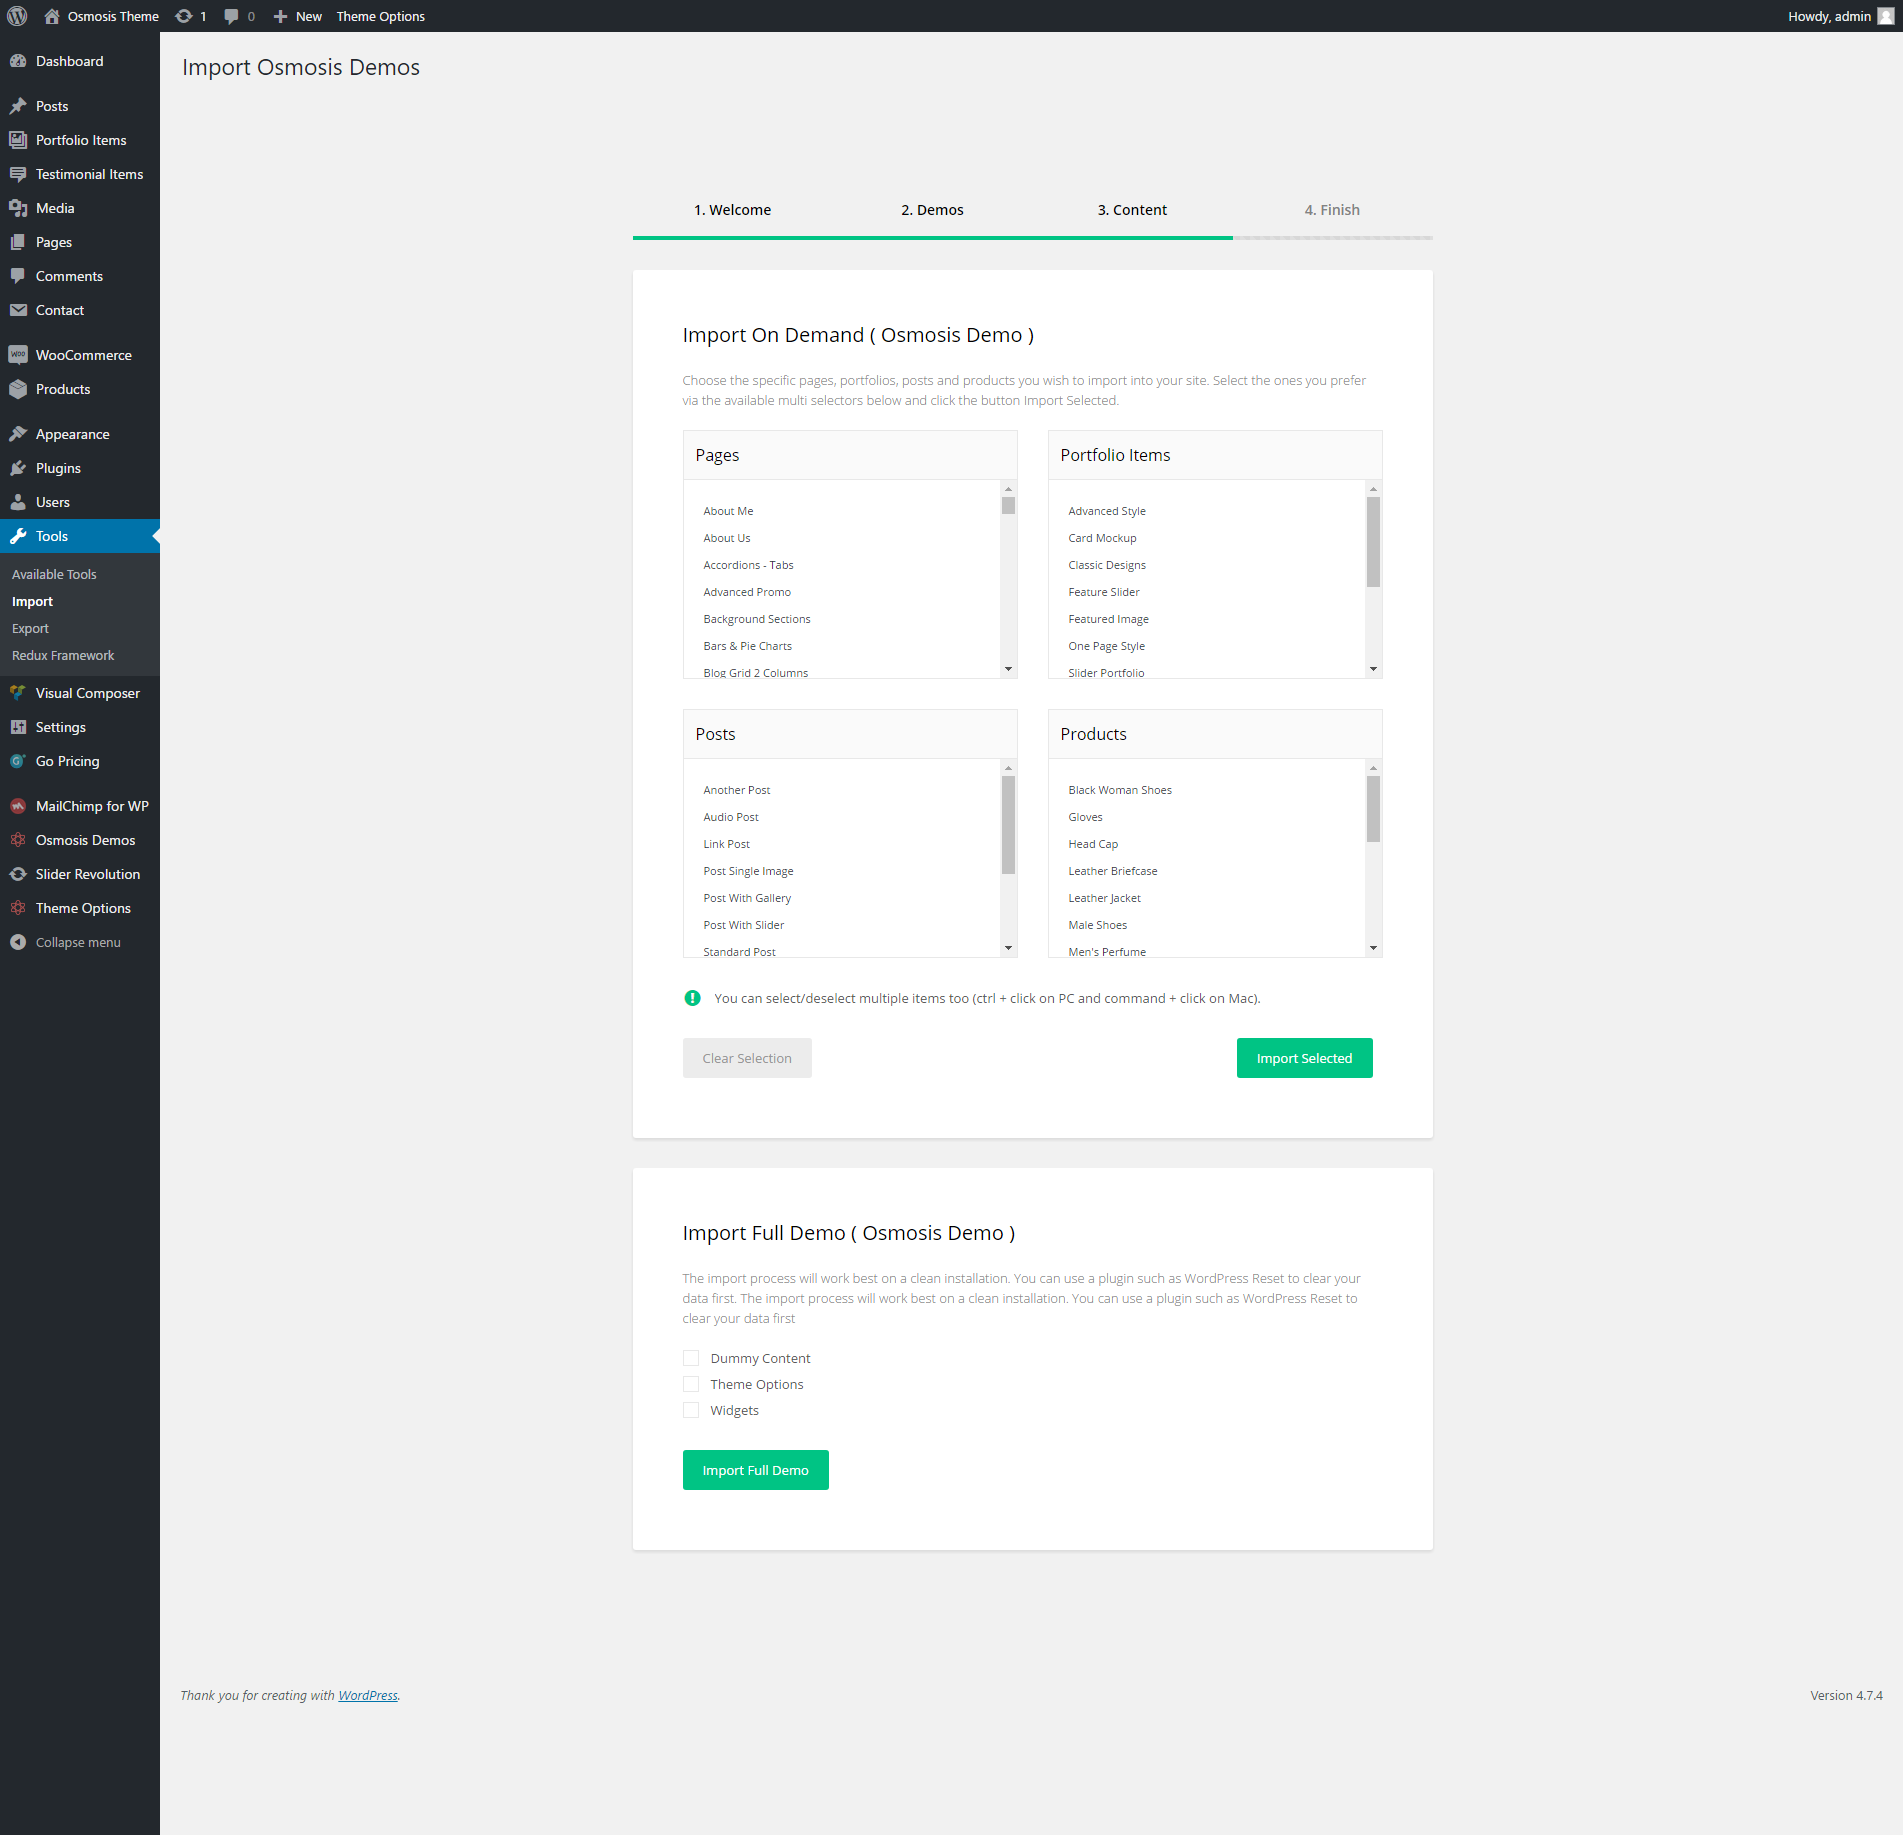This screenshot has height=1835, width=1903.
Task: Select Leather Jacket in the Products list
Action: click(1104, 898)
